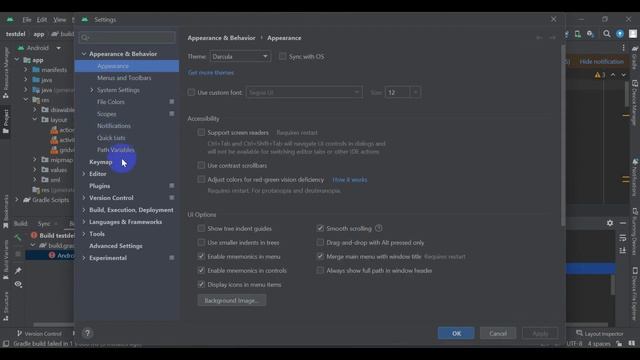The width and height of the screenshot is (640, 360).
Task: Click the device manager icon in main toolbar
Action: click(578, 34)
